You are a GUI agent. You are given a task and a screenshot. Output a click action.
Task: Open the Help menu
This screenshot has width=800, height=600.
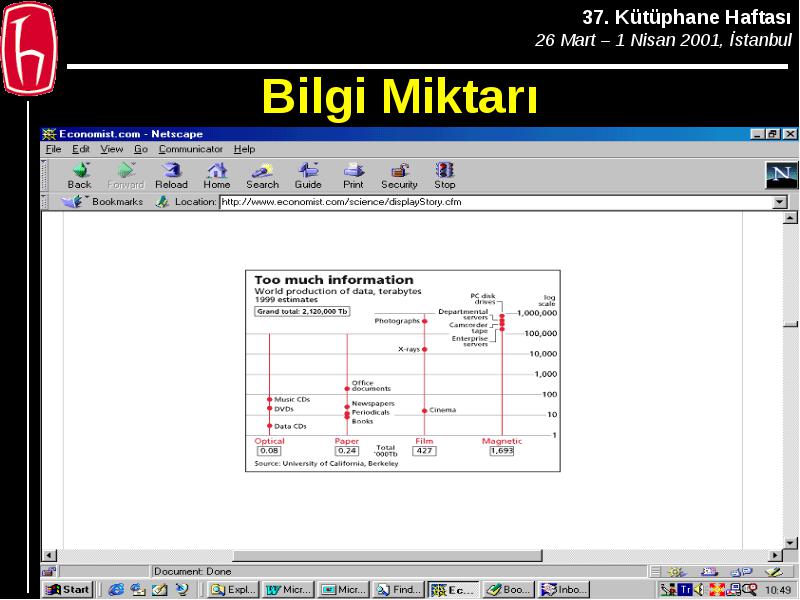[244, 149]
